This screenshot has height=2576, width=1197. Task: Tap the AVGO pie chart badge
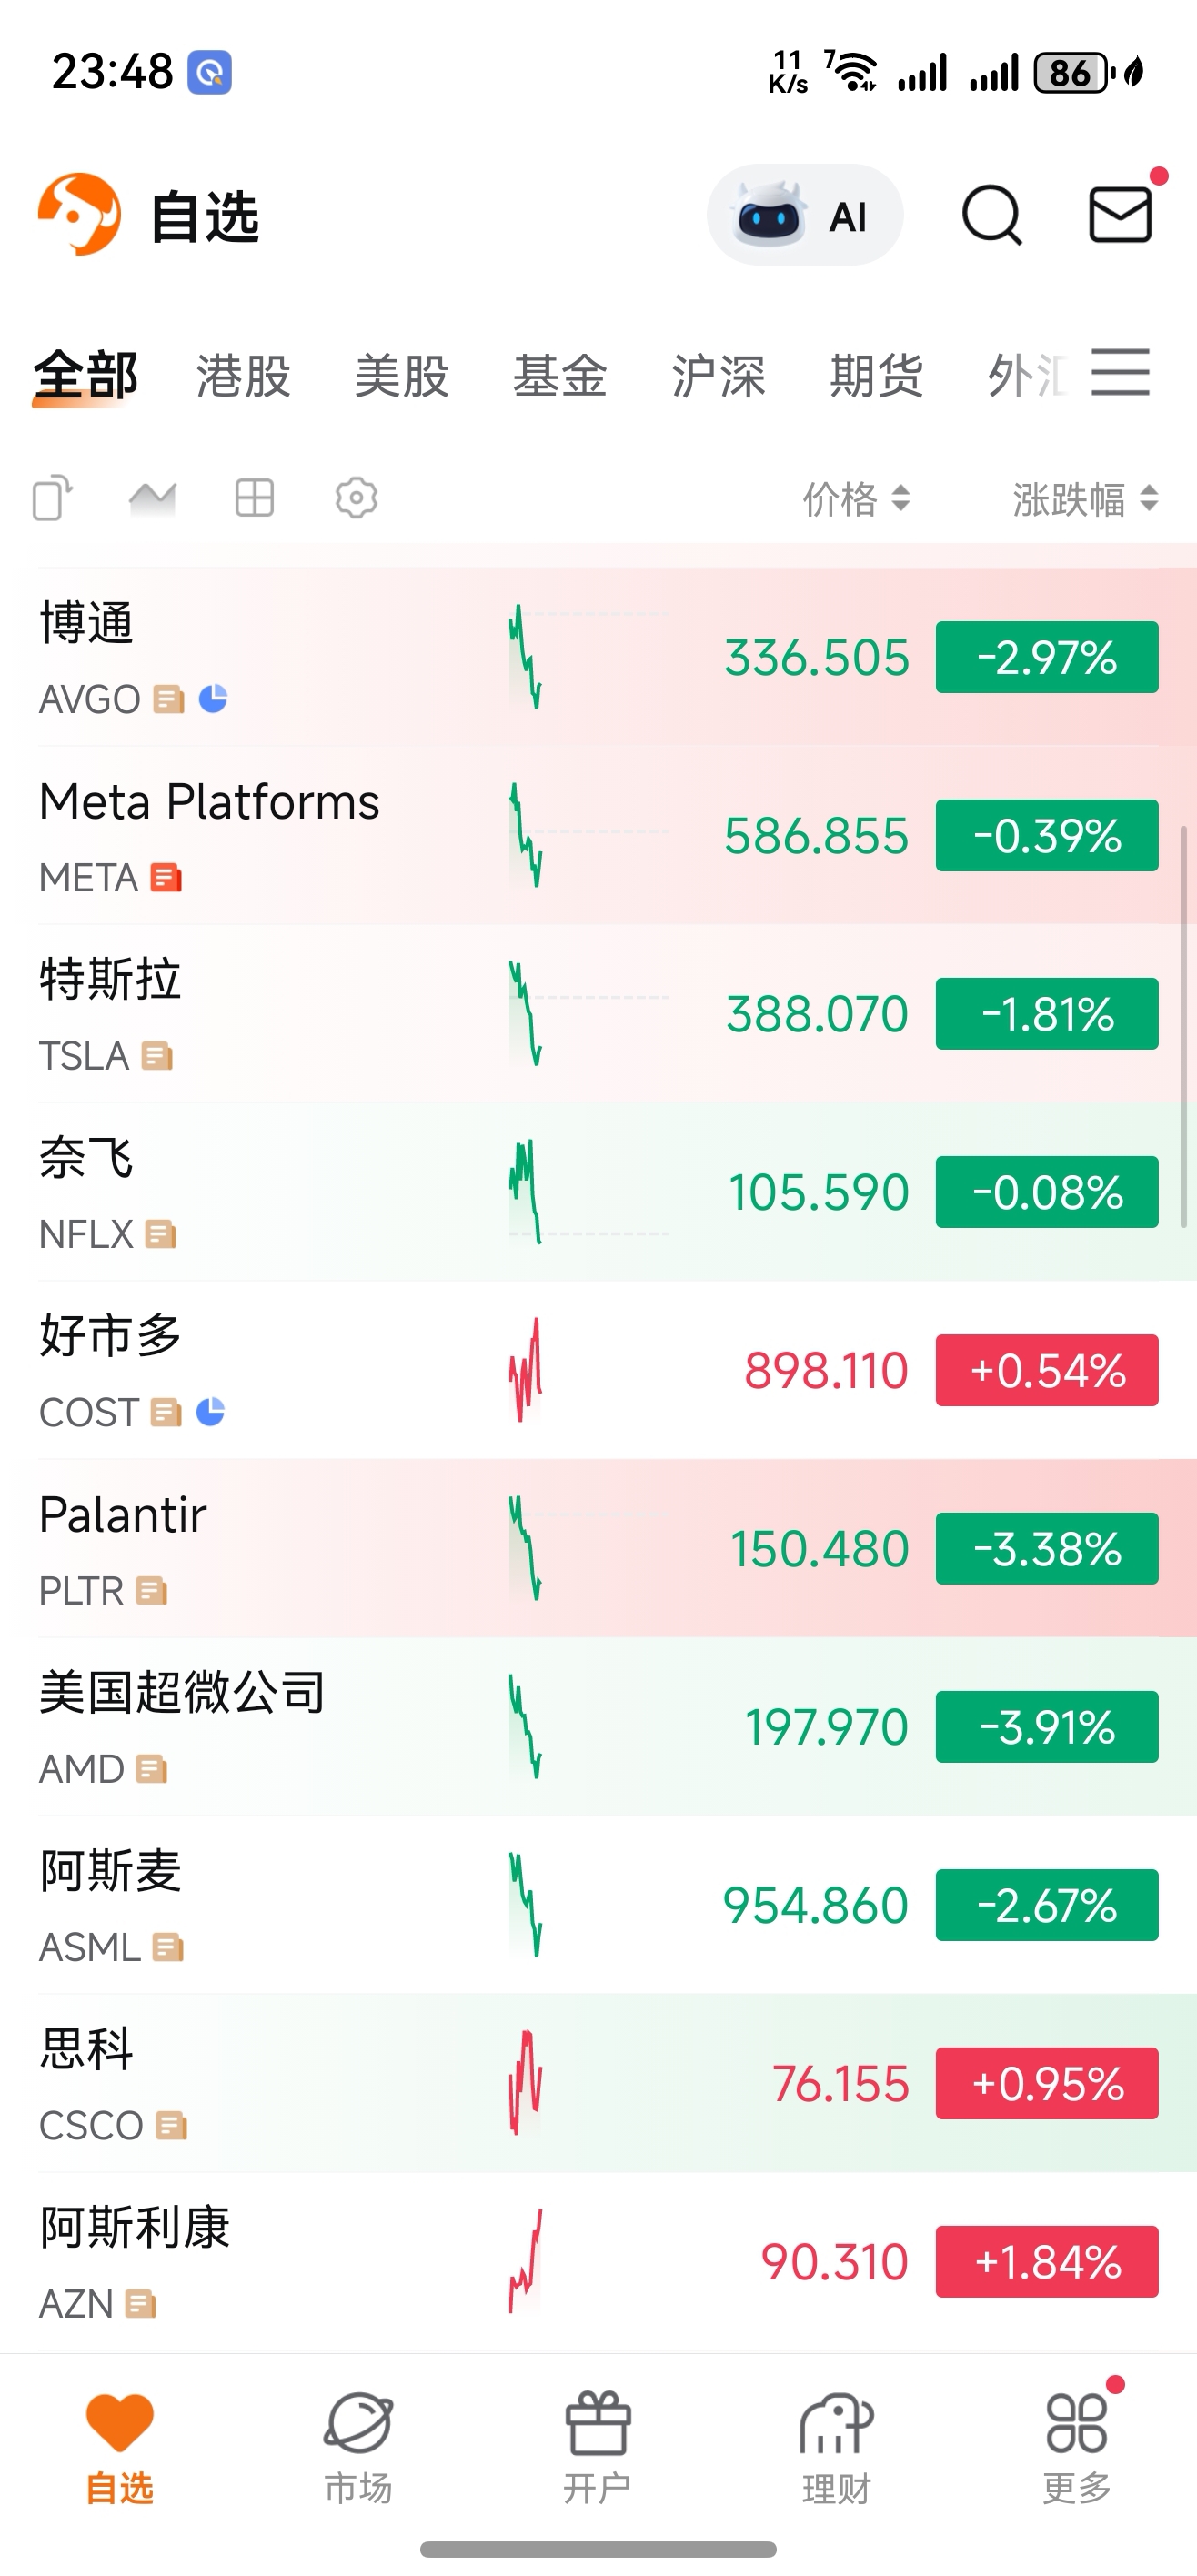(213, 698)
